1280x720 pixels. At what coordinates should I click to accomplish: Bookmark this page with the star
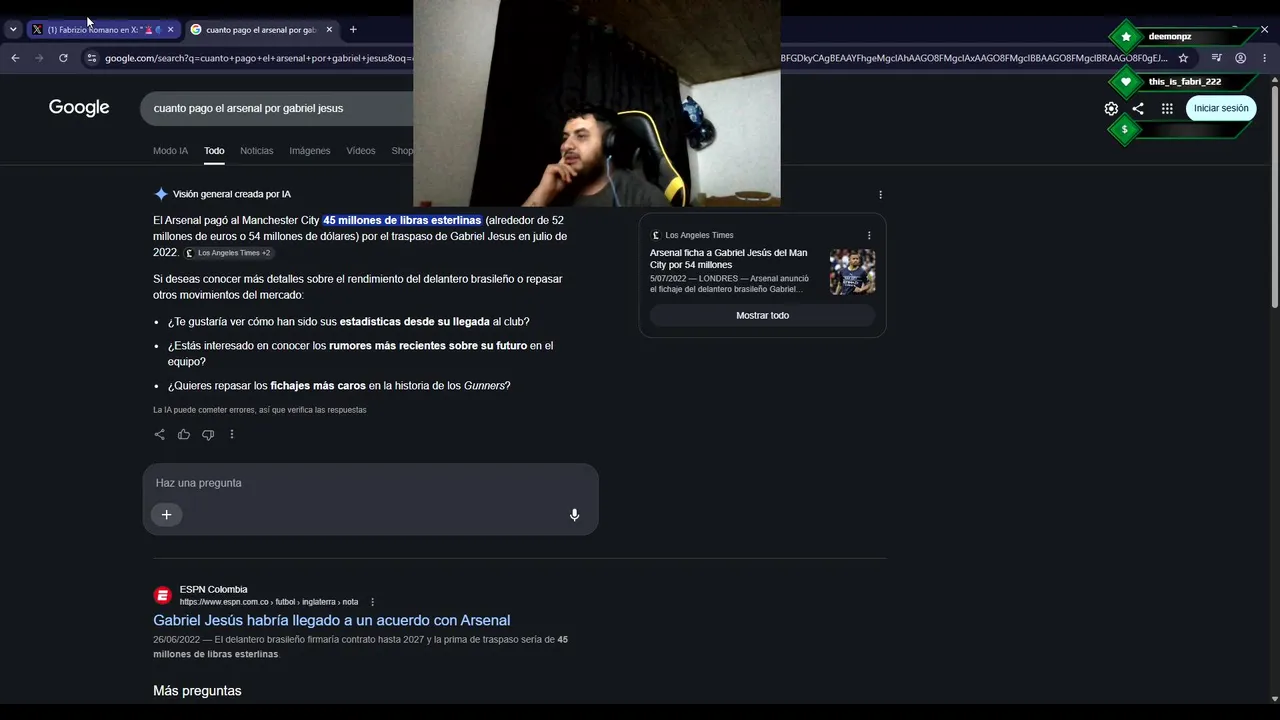pos(1183,58)
